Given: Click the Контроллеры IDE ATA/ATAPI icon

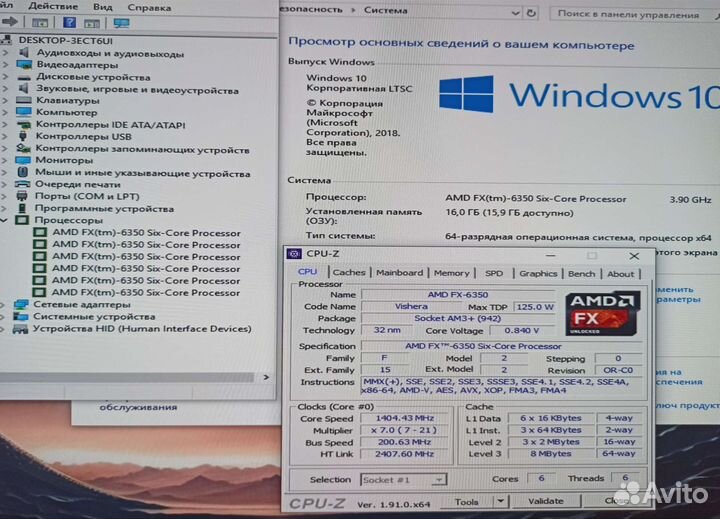Looking at the screenshot, I should tap(23, 124).
